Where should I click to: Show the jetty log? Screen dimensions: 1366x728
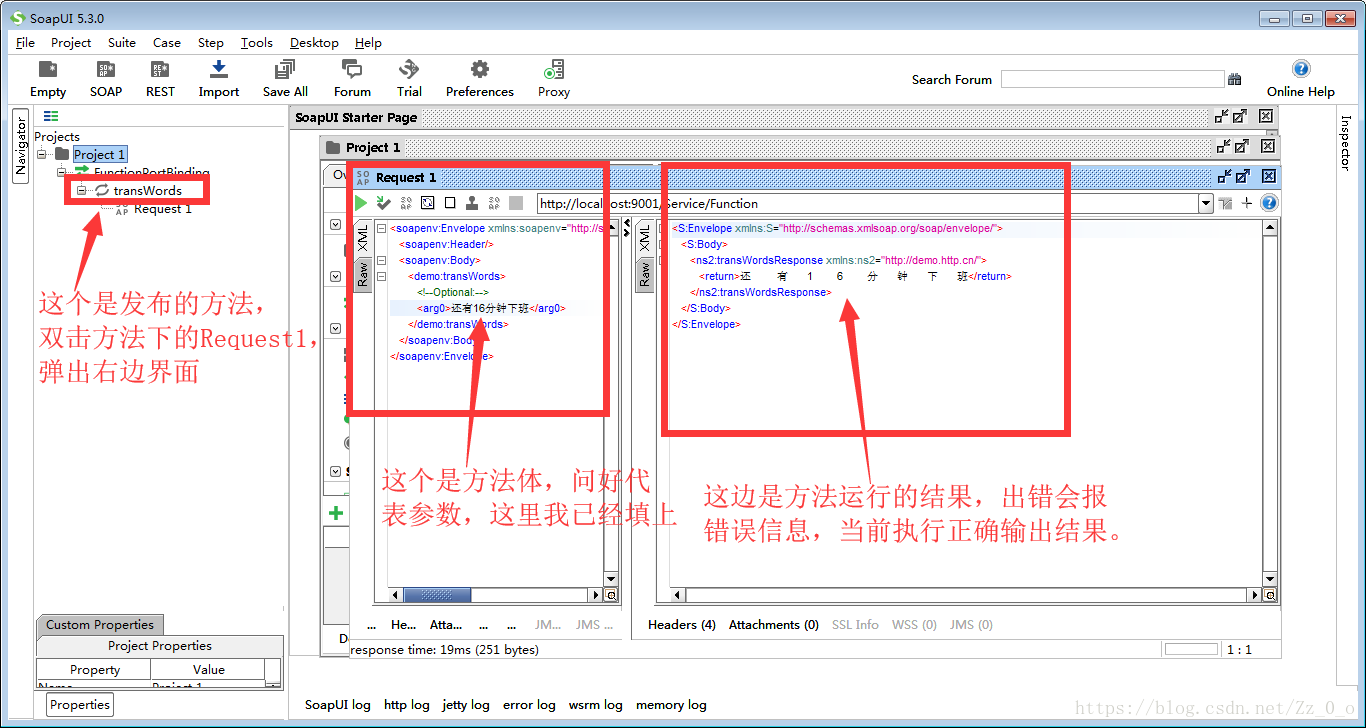(x=466, y=704)
